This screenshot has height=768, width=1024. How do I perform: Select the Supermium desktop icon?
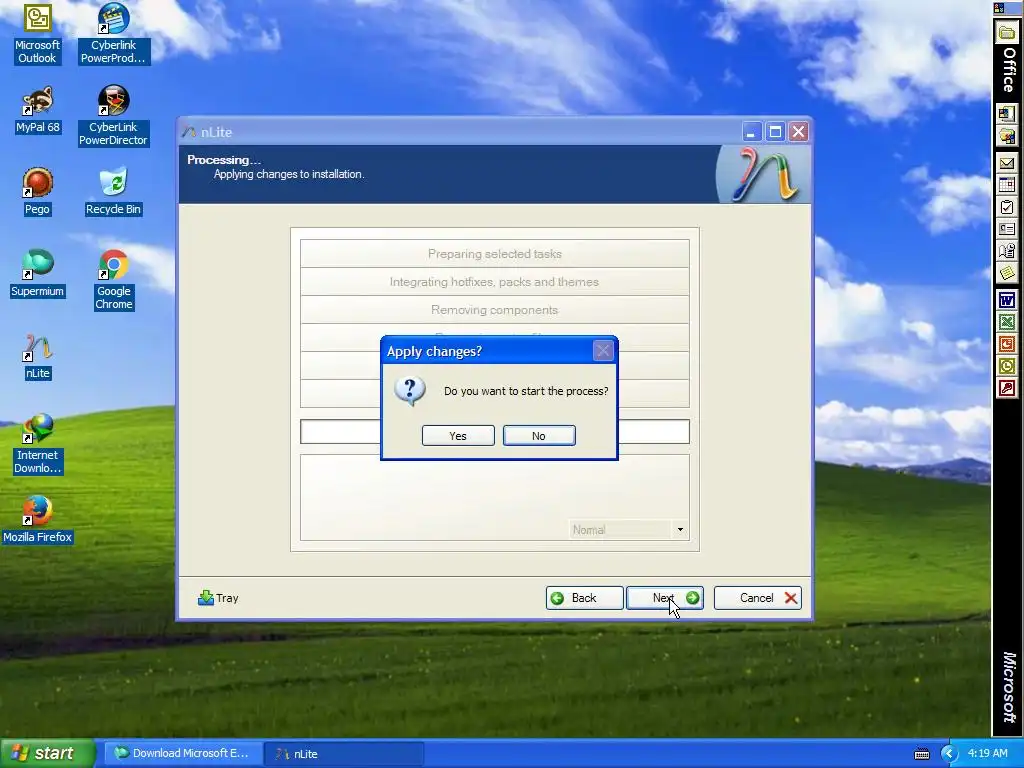pyautogui.click(x=37, y=274)
